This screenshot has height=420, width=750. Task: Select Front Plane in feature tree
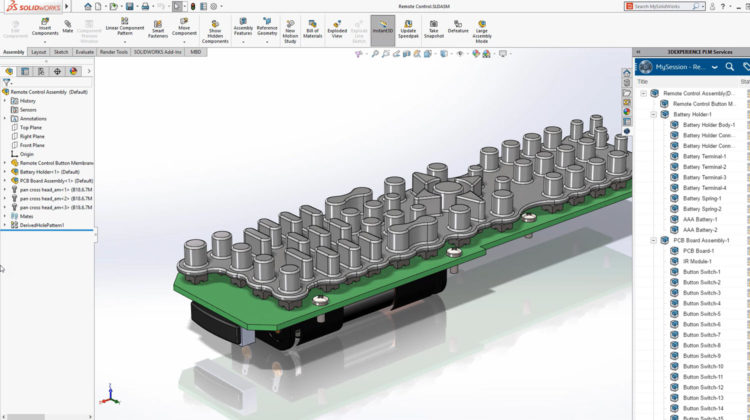point(32,145)
